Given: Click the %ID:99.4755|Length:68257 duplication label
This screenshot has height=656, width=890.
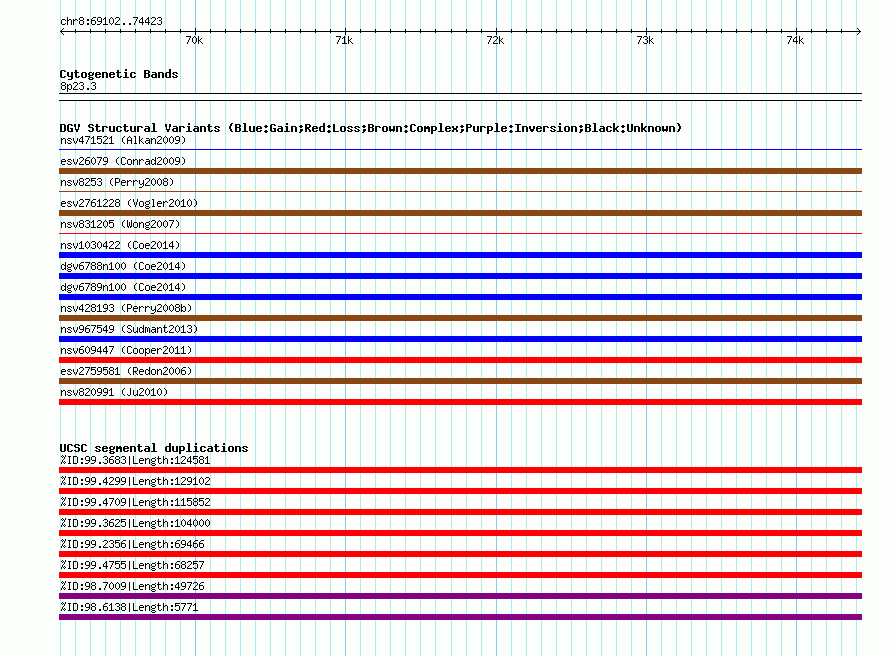Looking at the screenshot, I should pyautogui.click(x=132, y=565).
